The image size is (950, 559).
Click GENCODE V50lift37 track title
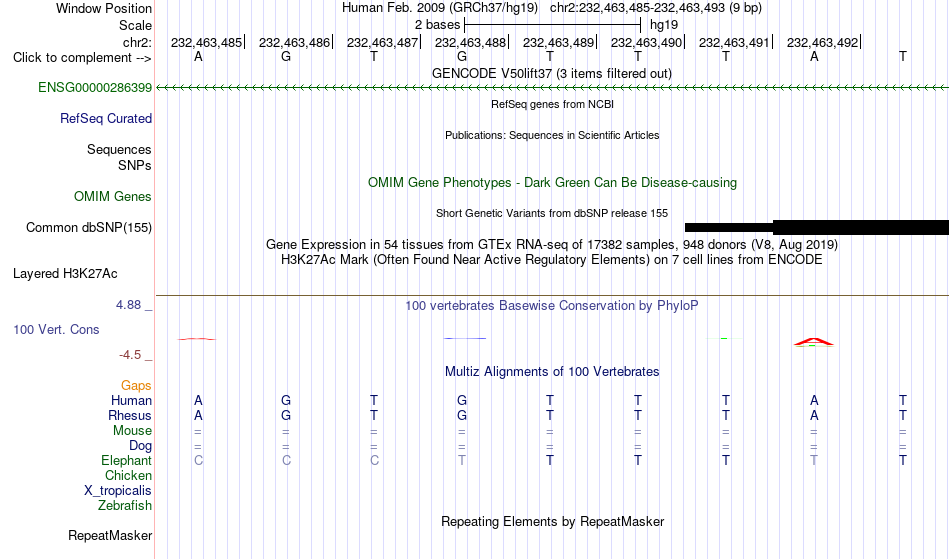click(x=552, y=74)
